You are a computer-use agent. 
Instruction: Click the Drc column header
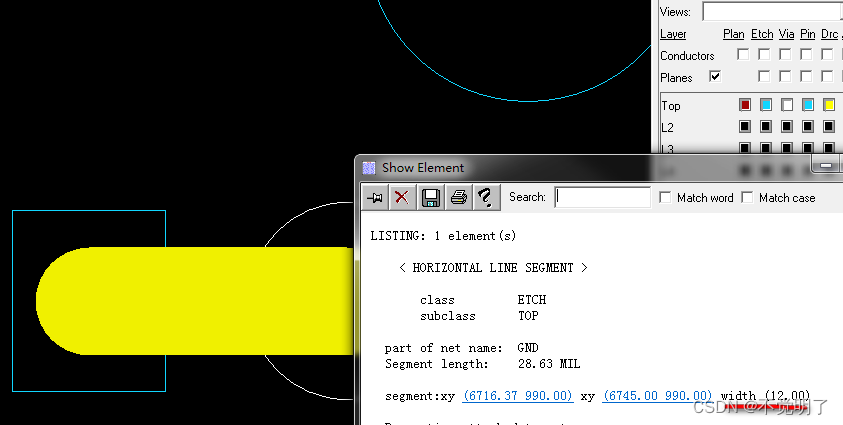click(x=830, y=34)
